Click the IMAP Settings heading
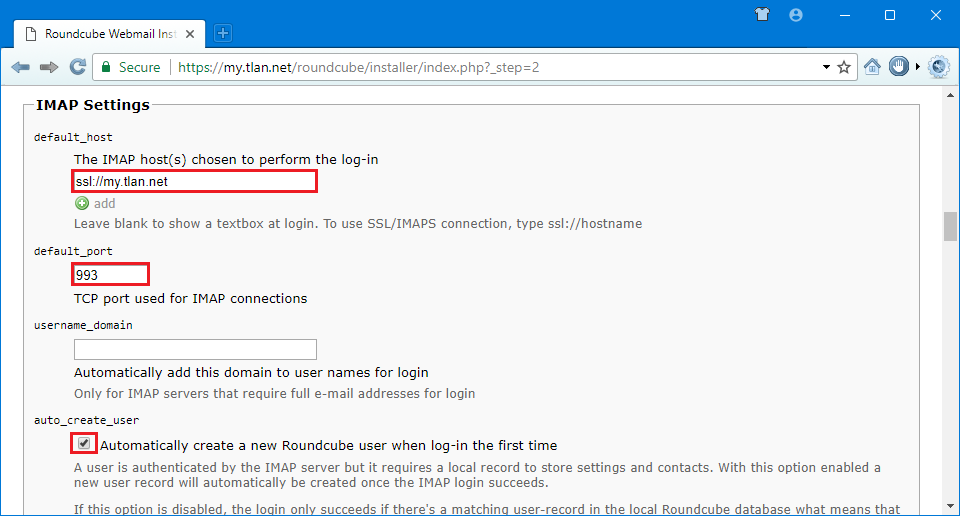The width and height of the screenshot is (960, 516). click(x=92, y=105)
